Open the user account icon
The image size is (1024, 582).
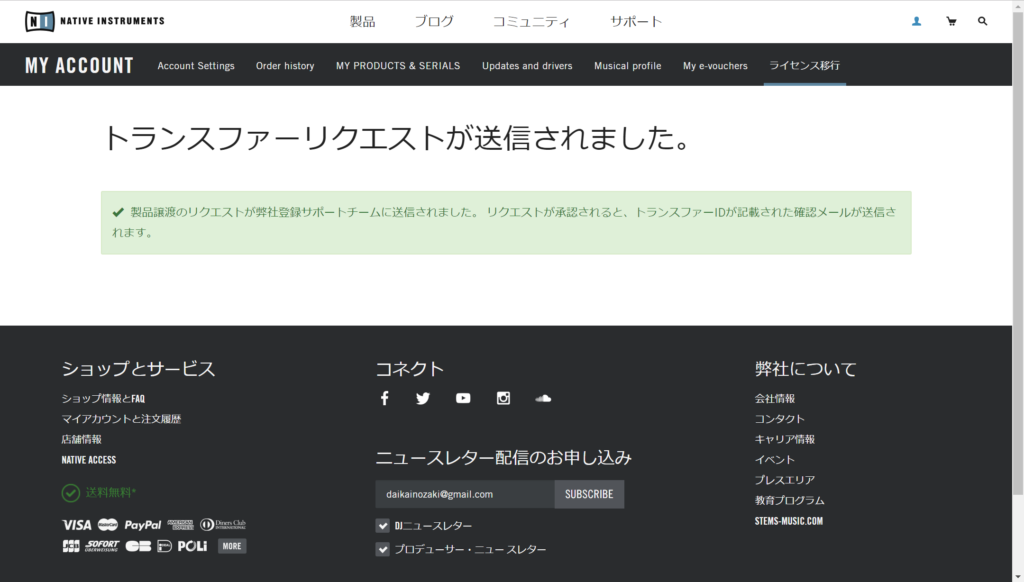(916, 21)
